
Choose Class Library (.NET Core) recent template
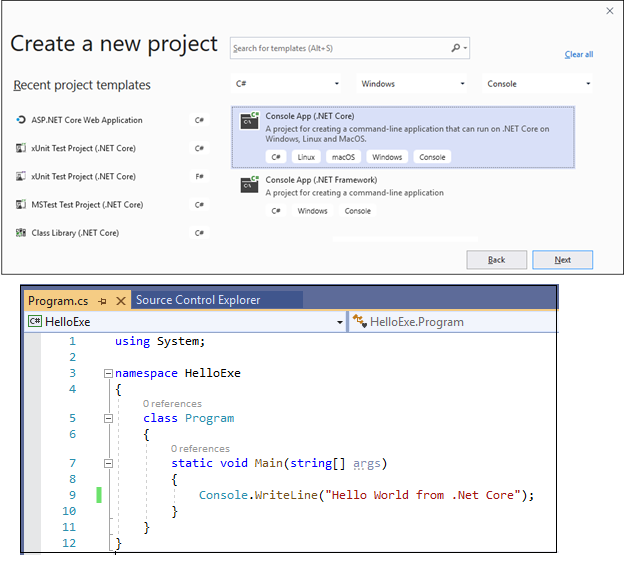coord(112,233)
